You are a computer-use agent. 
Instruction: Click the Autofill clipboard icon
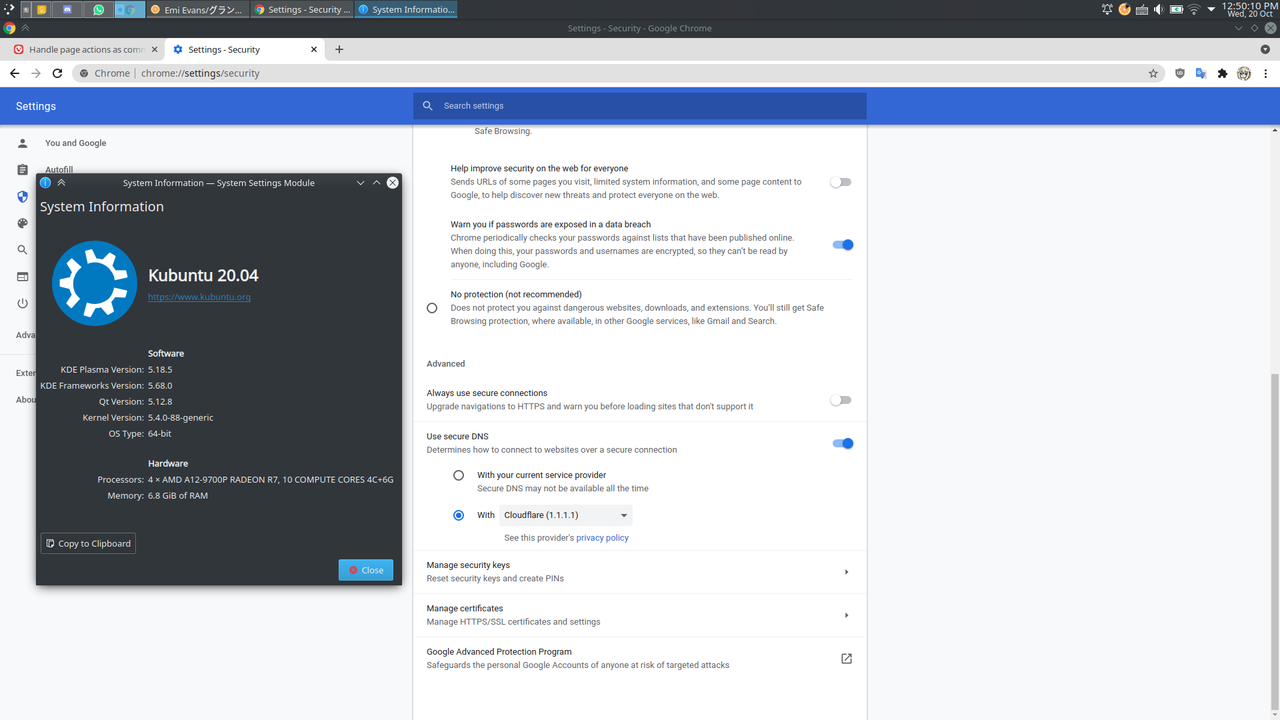(x=23, y=170)
